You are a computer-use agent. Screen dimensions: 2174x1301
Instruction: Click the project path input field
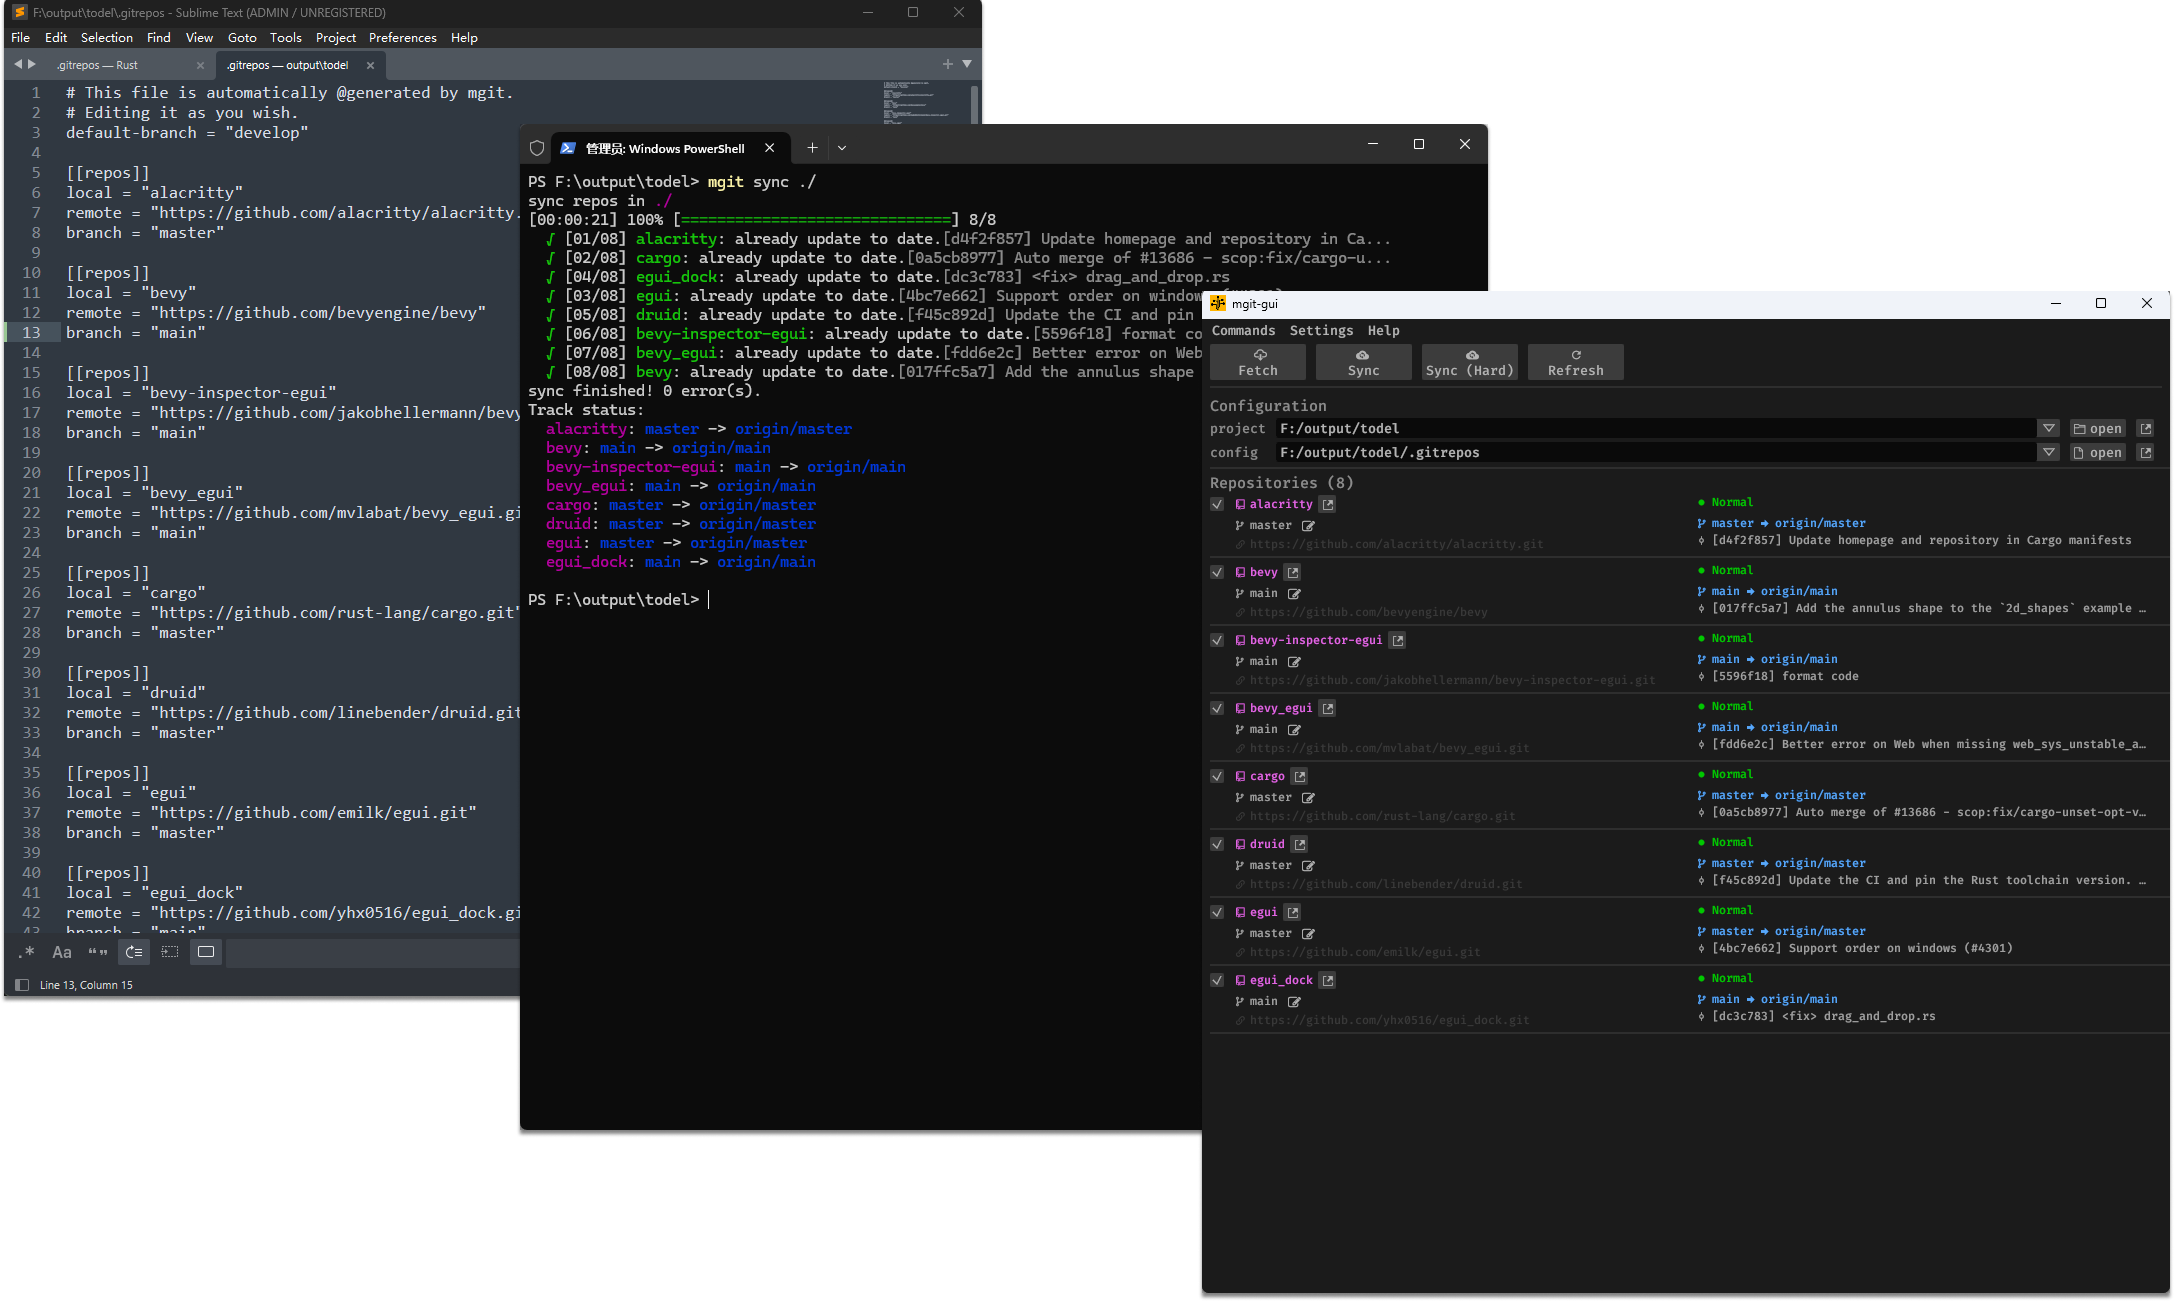(x=1656, y=429)
